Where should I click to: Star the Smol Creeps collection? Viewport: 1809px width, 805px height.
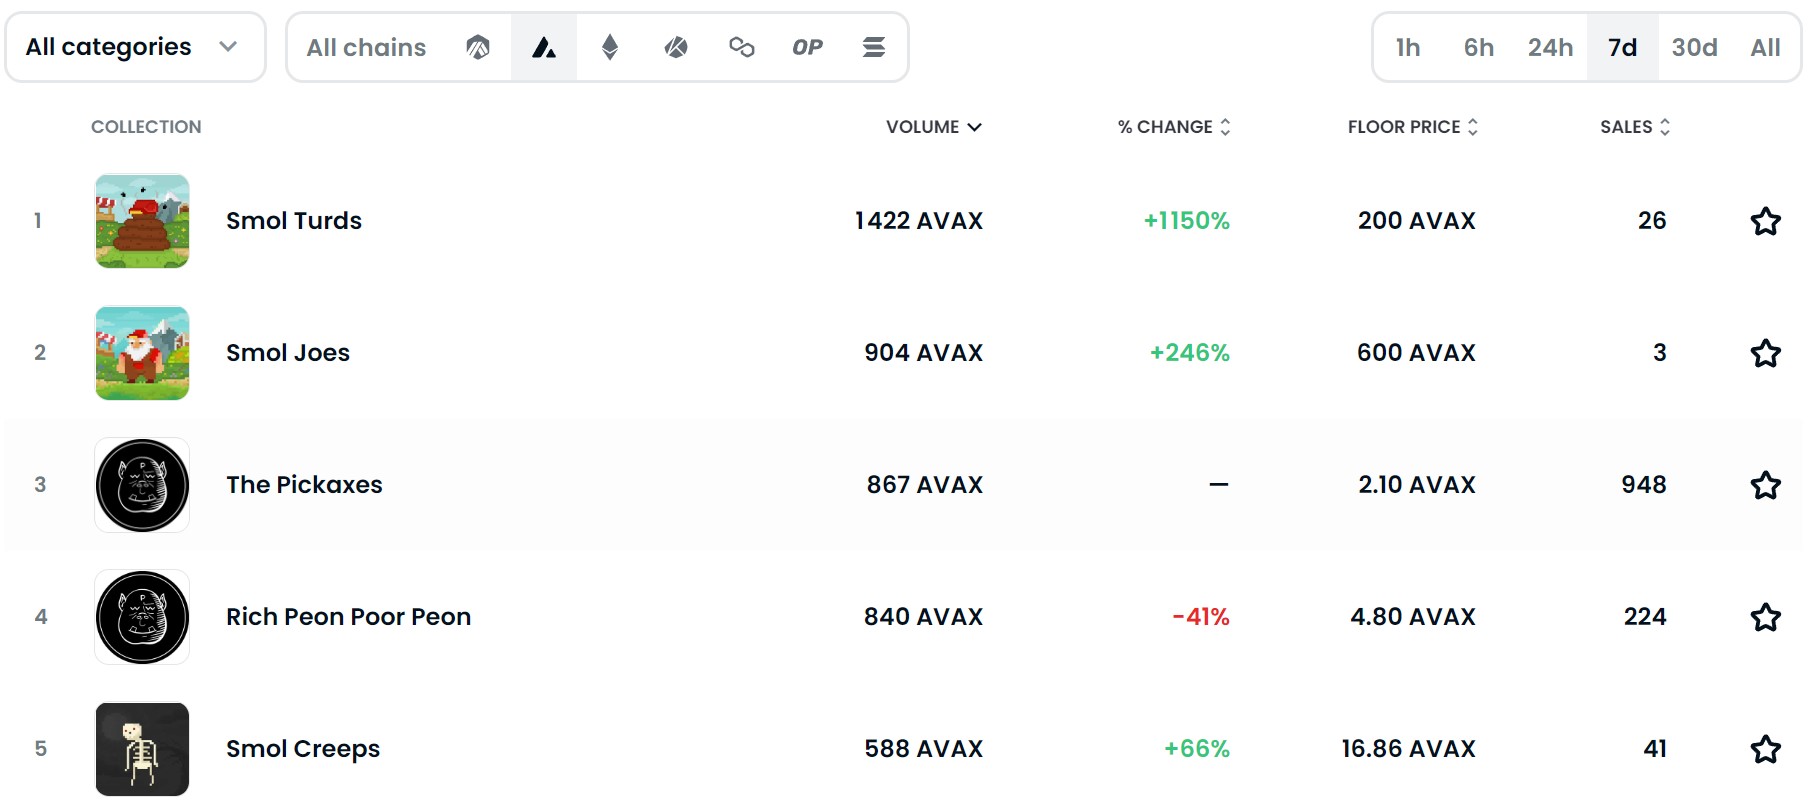click(1765, 749)
